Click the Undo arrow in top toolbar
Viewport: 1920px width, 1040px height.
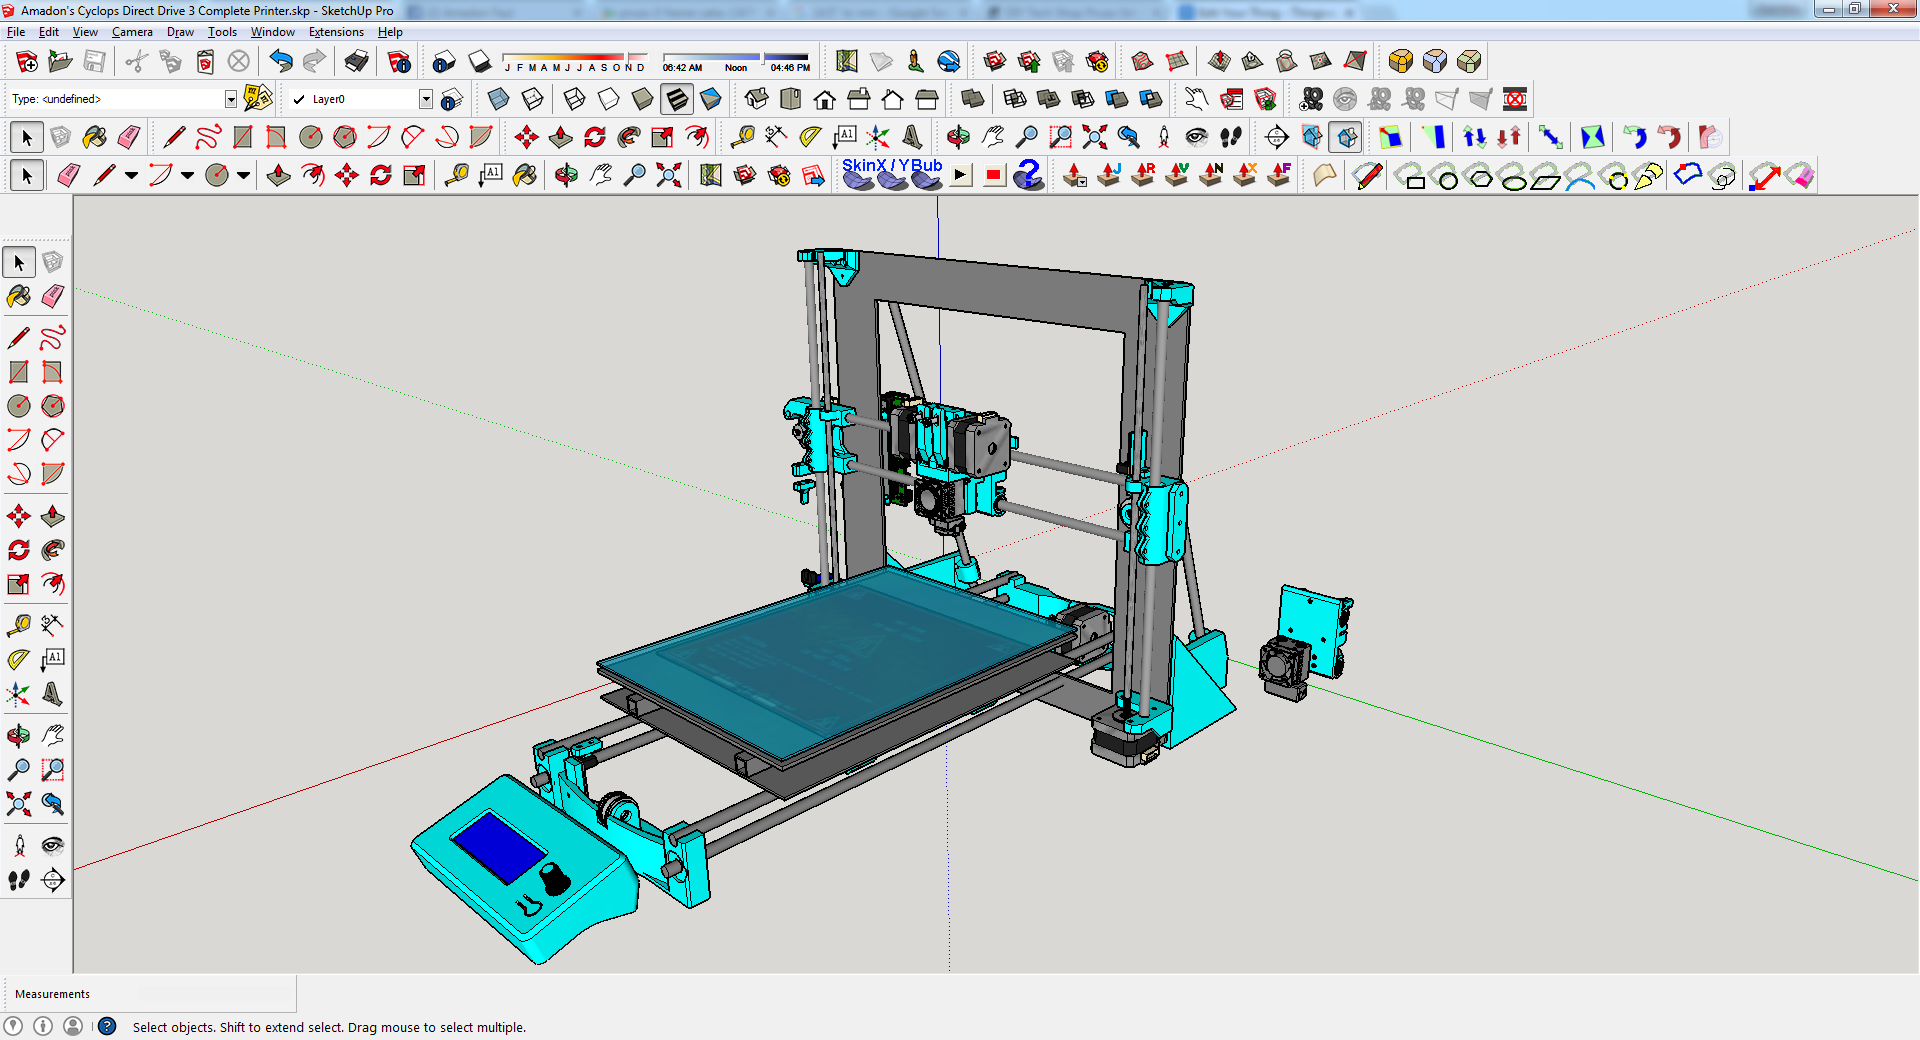(281, 62)
